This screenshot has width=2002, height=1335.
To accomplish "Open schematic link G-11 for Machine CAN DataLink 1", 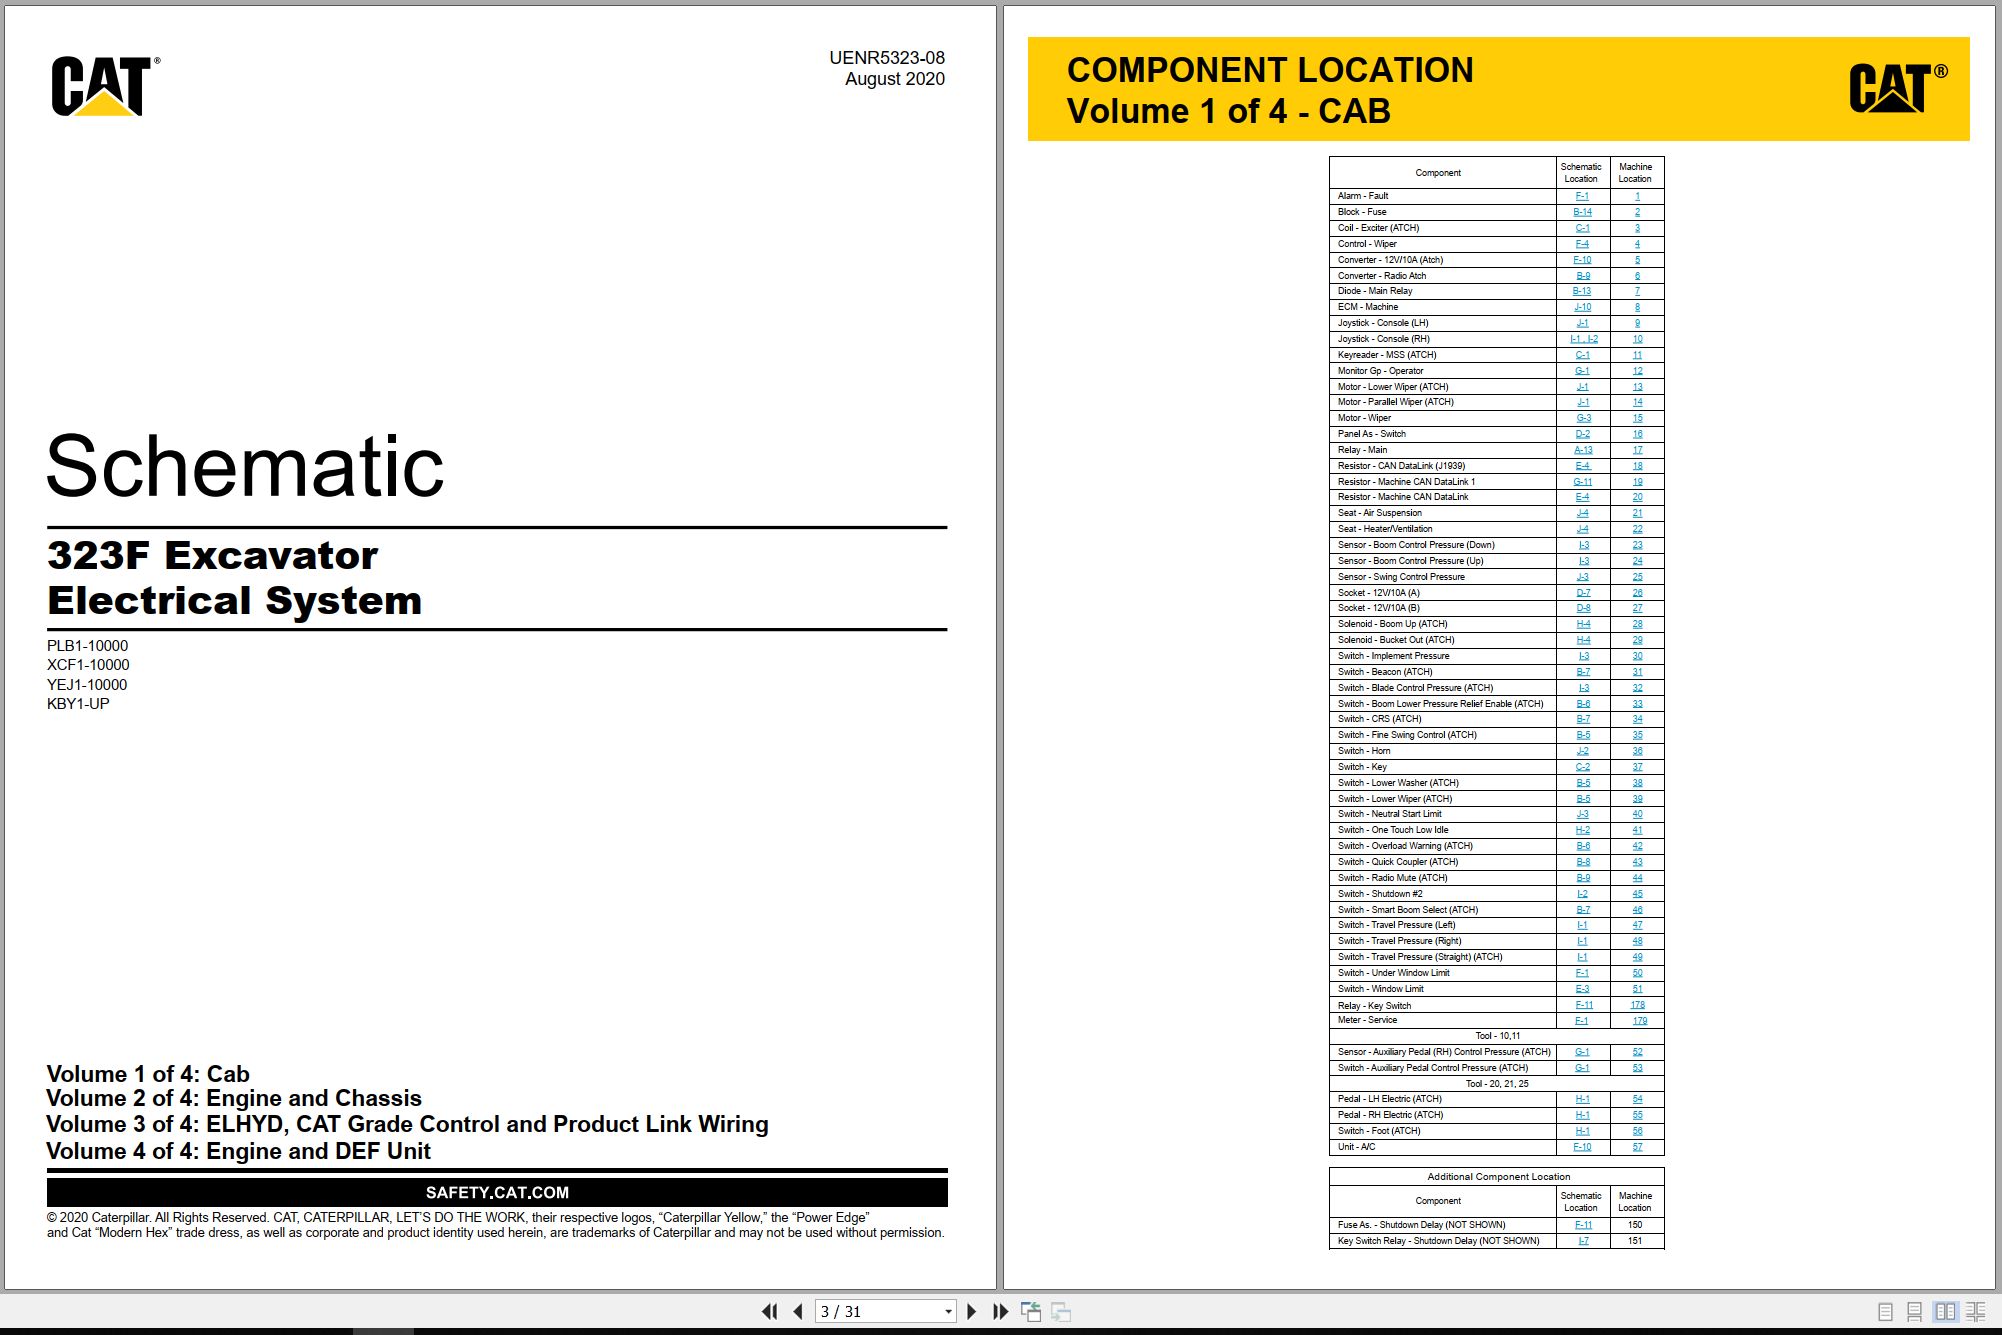I will pos(1583,482).
